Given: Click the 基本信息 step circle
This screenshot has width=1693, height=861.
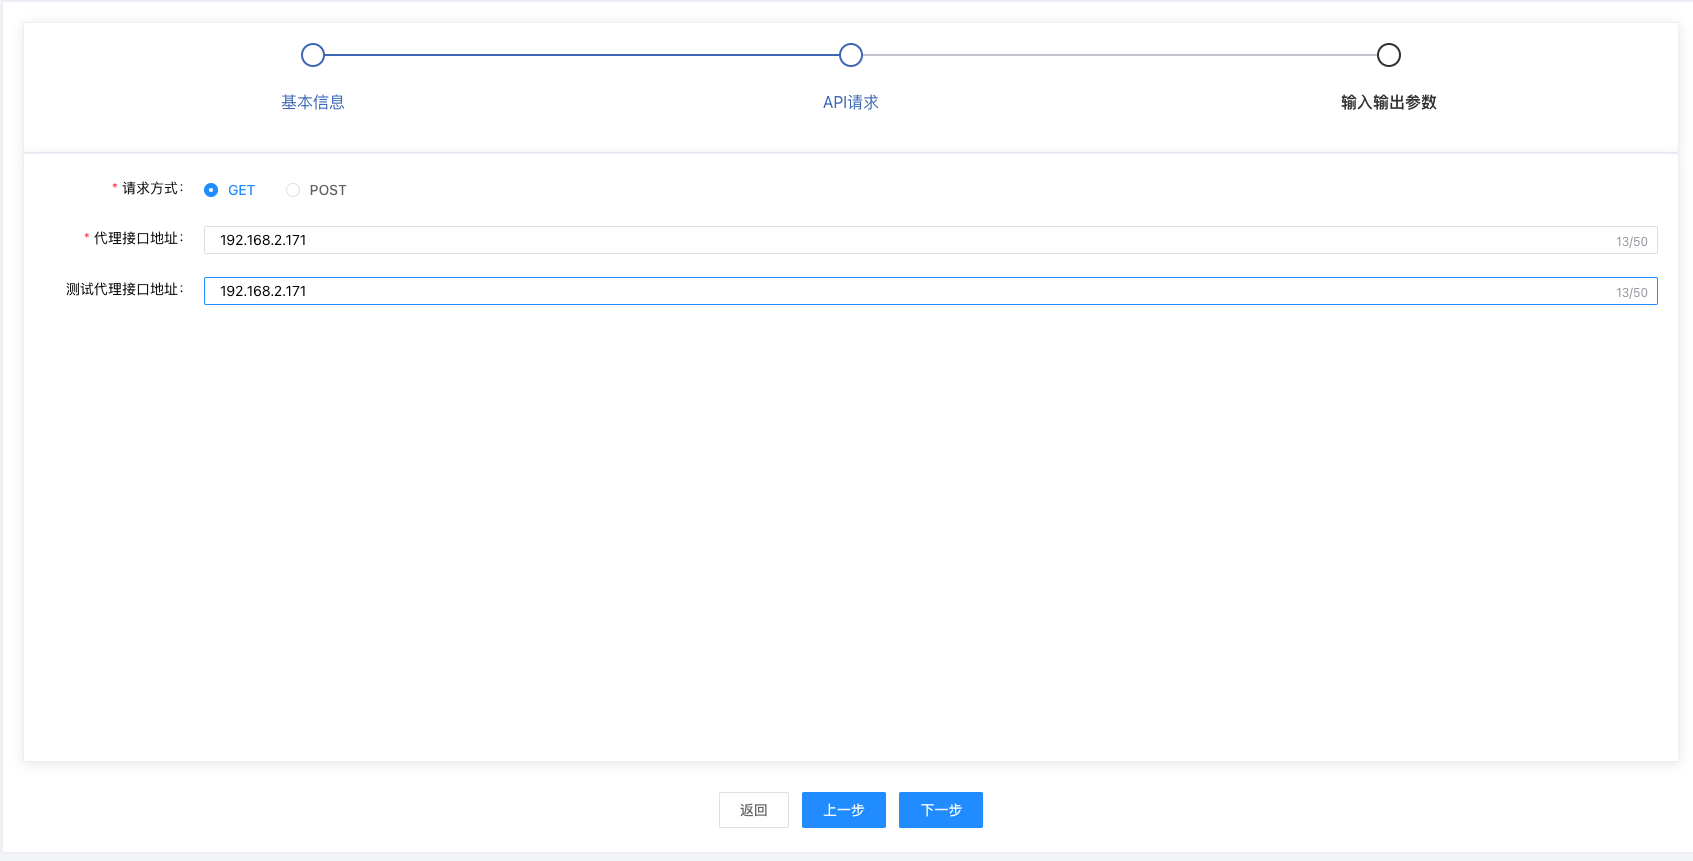Looking at the screenshot, I should tap(313, 55).
